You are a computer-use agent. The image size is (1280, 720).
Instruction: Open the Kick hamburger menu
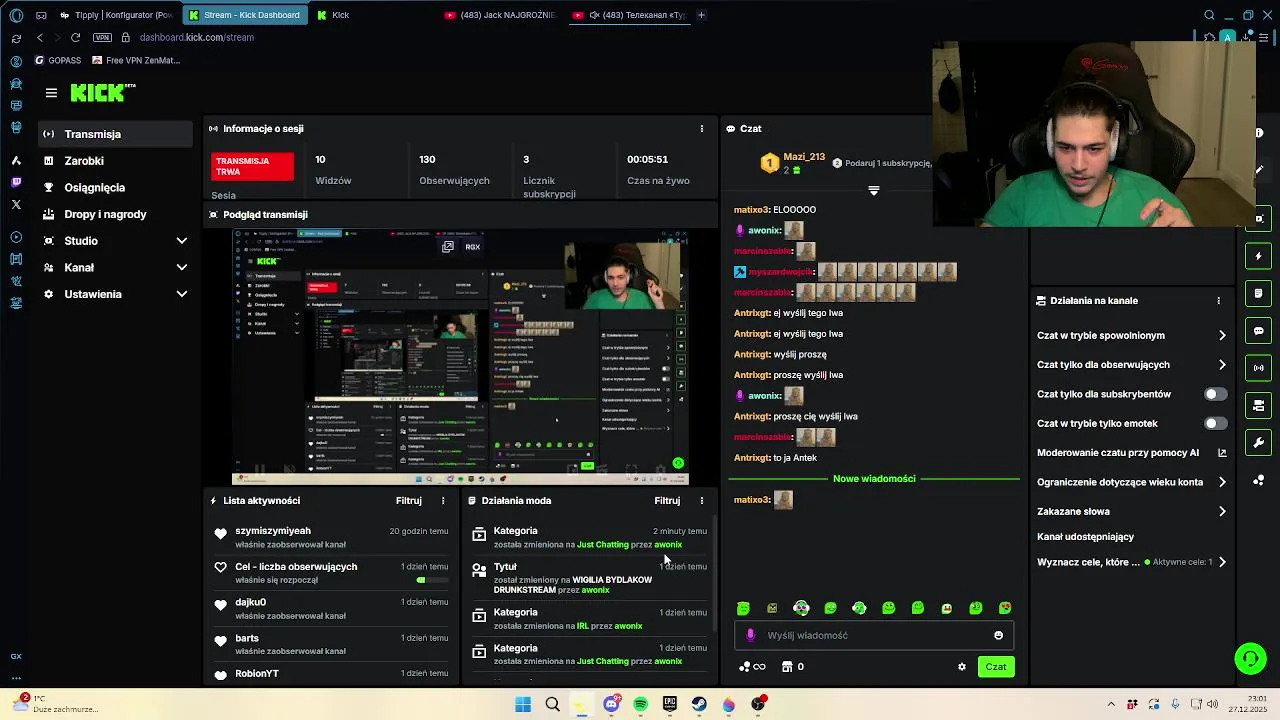(51, 93)
